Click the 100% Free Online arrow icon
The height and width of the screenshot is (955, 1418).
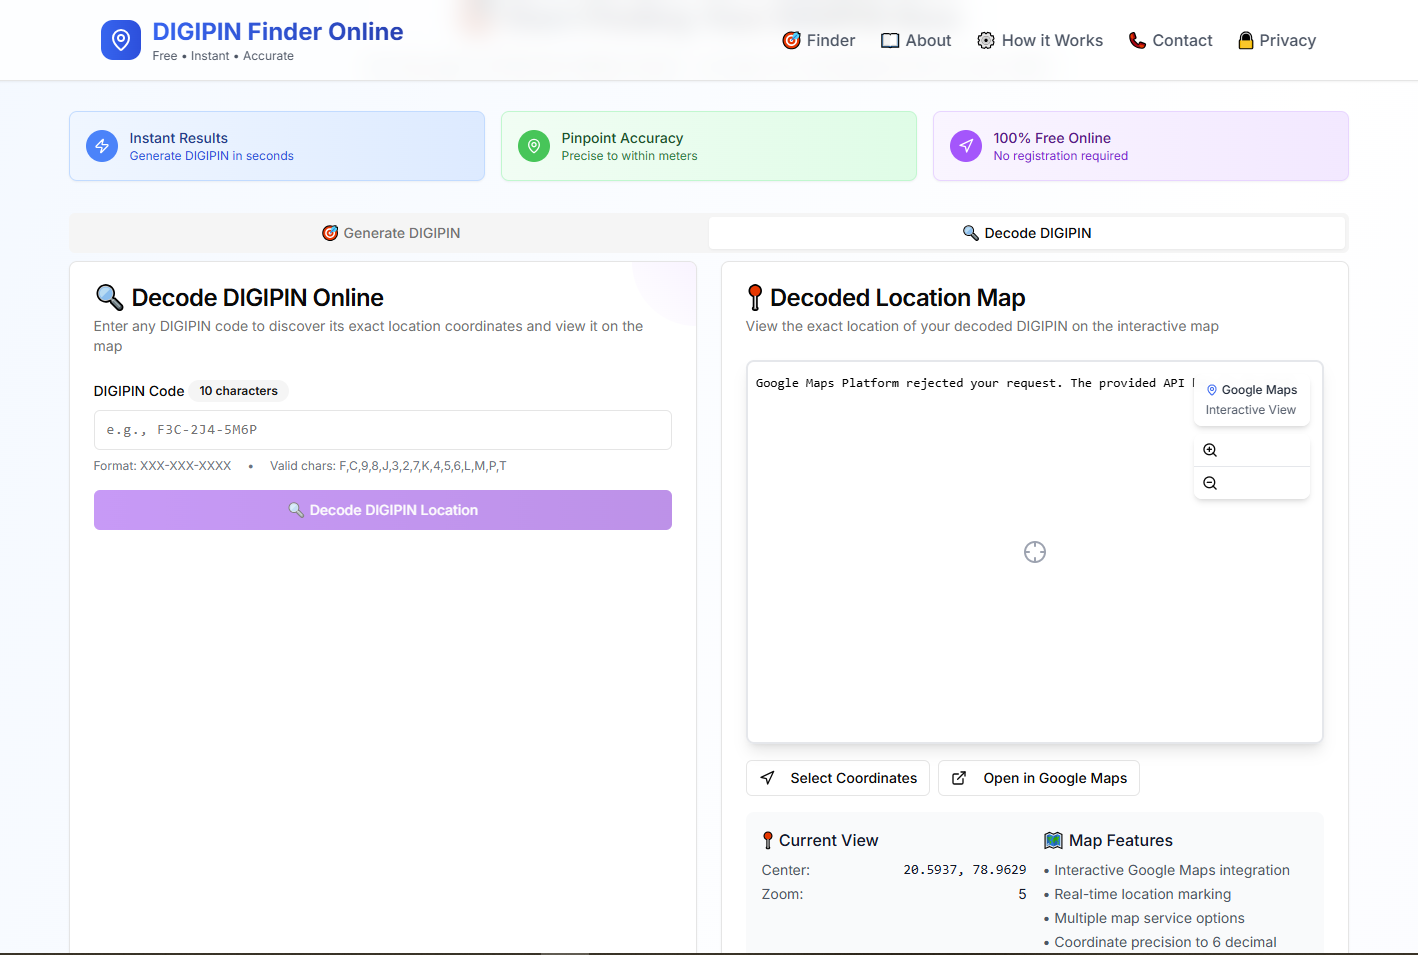pyautogui.click(x=966, y=146)
